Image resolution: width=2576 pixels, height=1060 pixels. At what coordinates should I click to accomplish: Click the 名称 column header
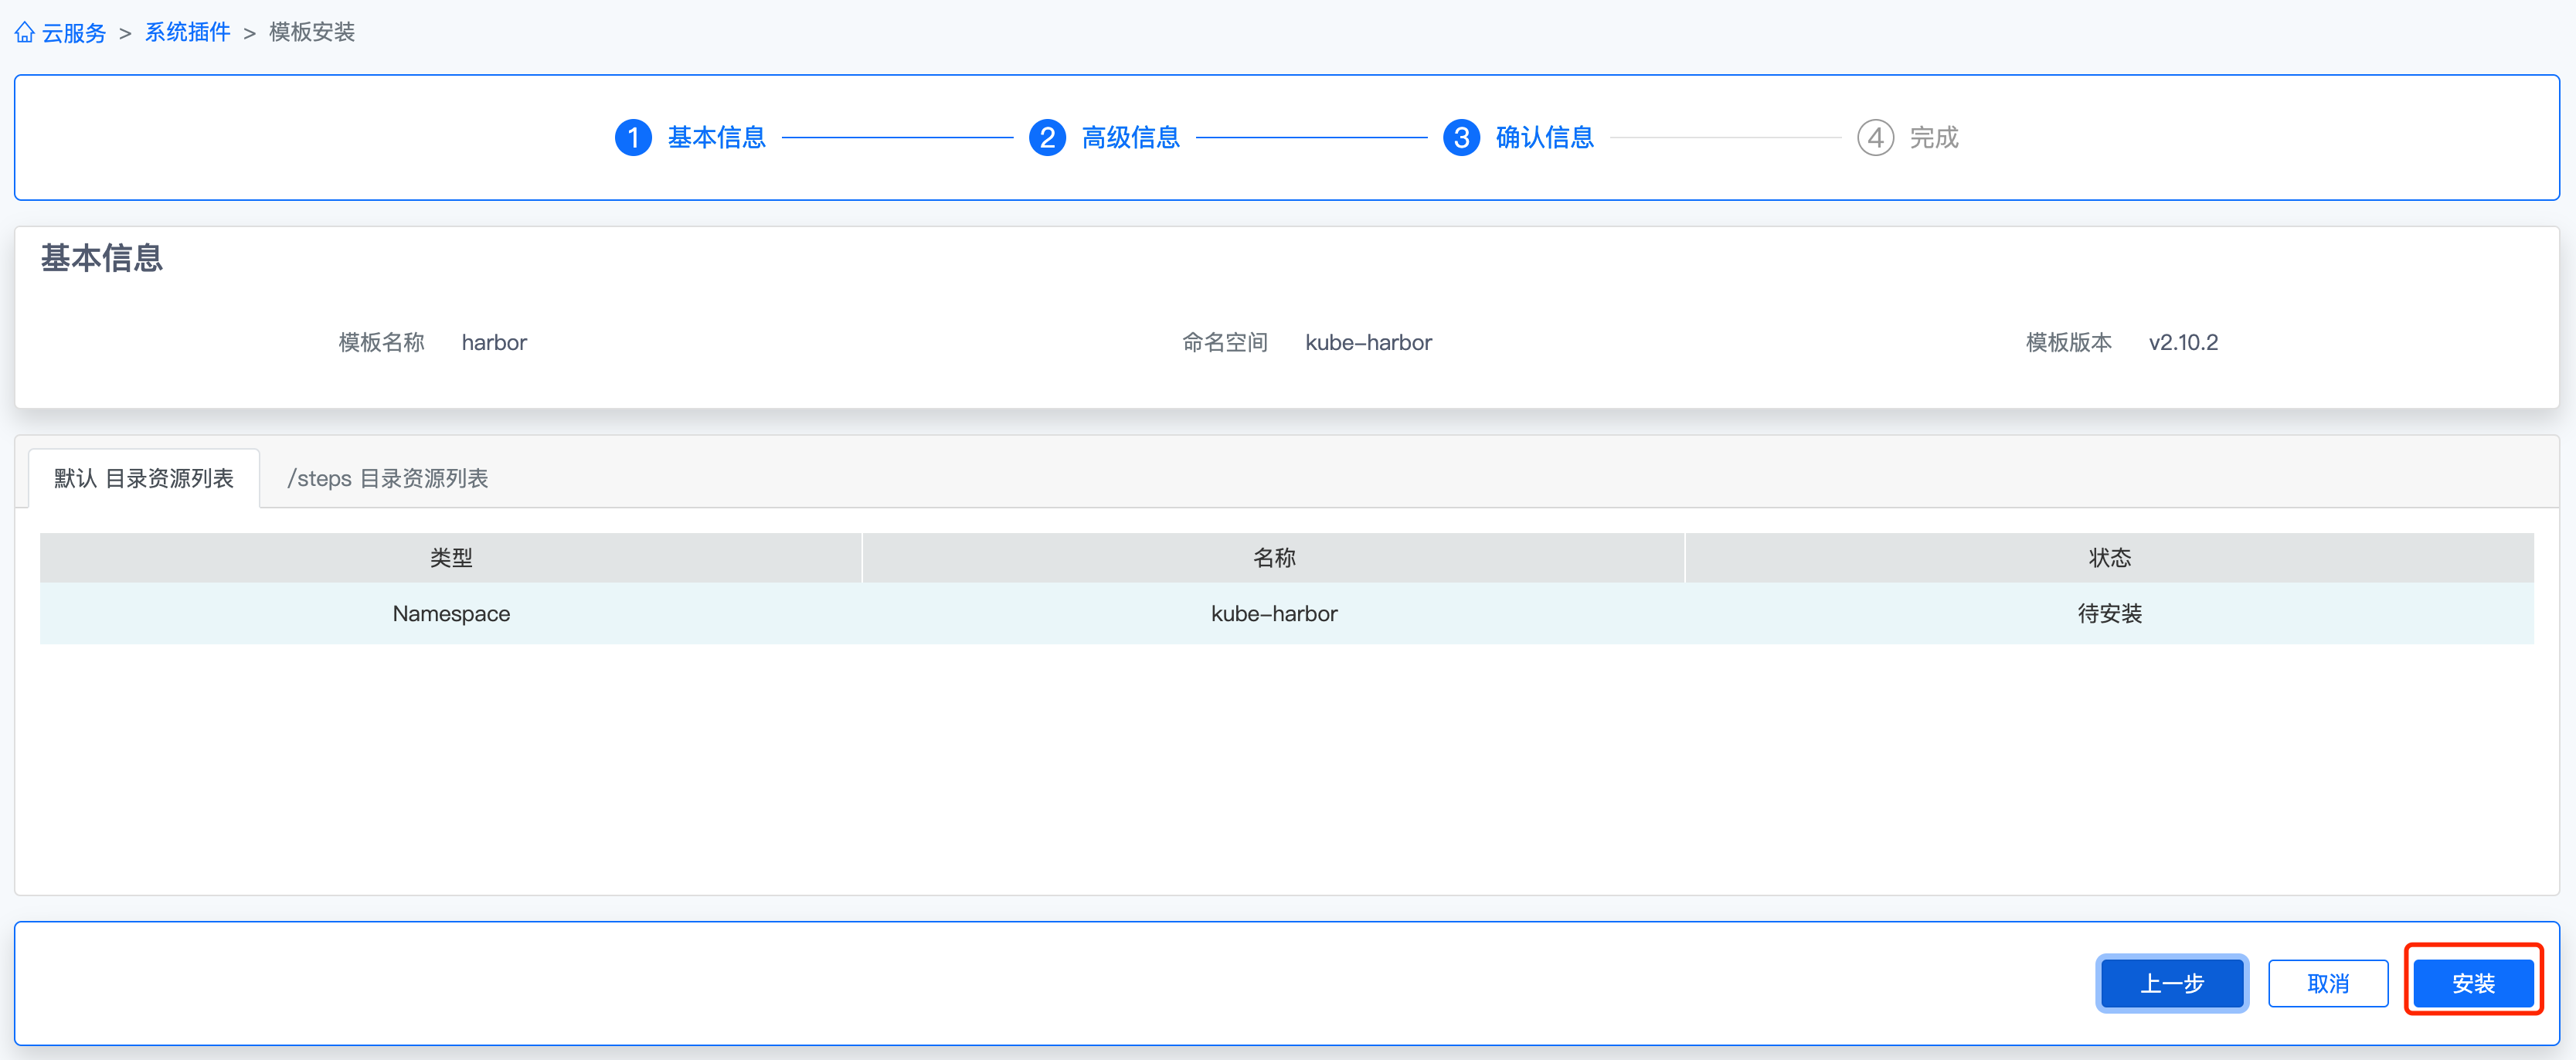tap(1274, 558)
